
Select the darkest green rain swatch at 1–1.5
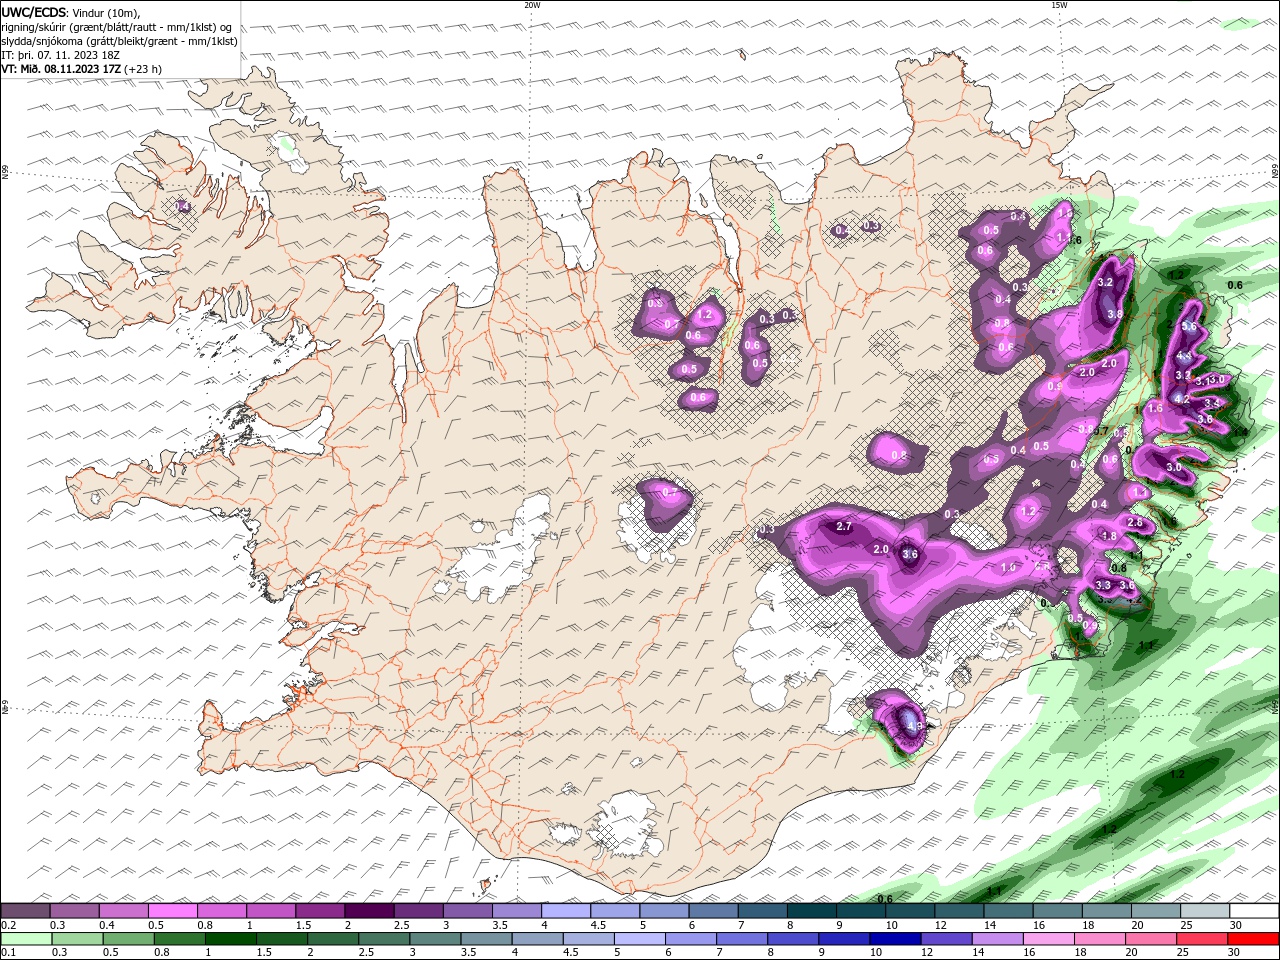pos(230,939)
